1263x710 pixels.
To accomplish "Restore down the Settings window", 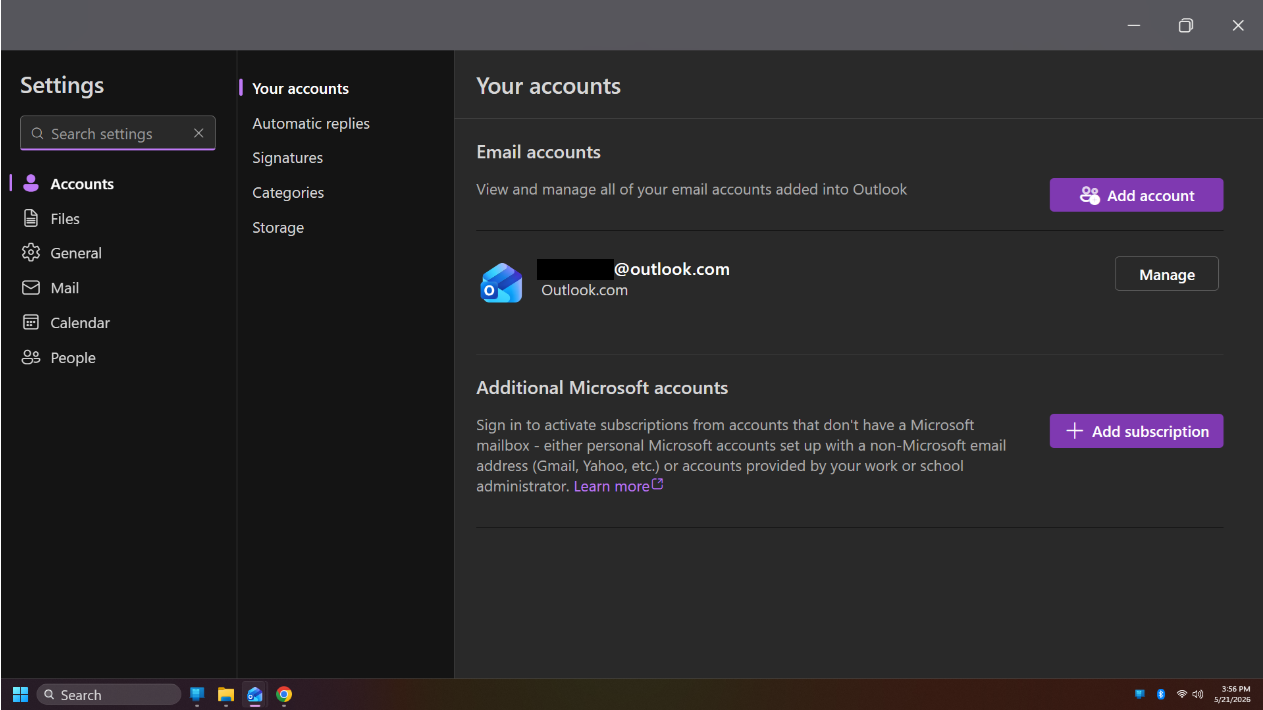I will (x=1186, y=26).
